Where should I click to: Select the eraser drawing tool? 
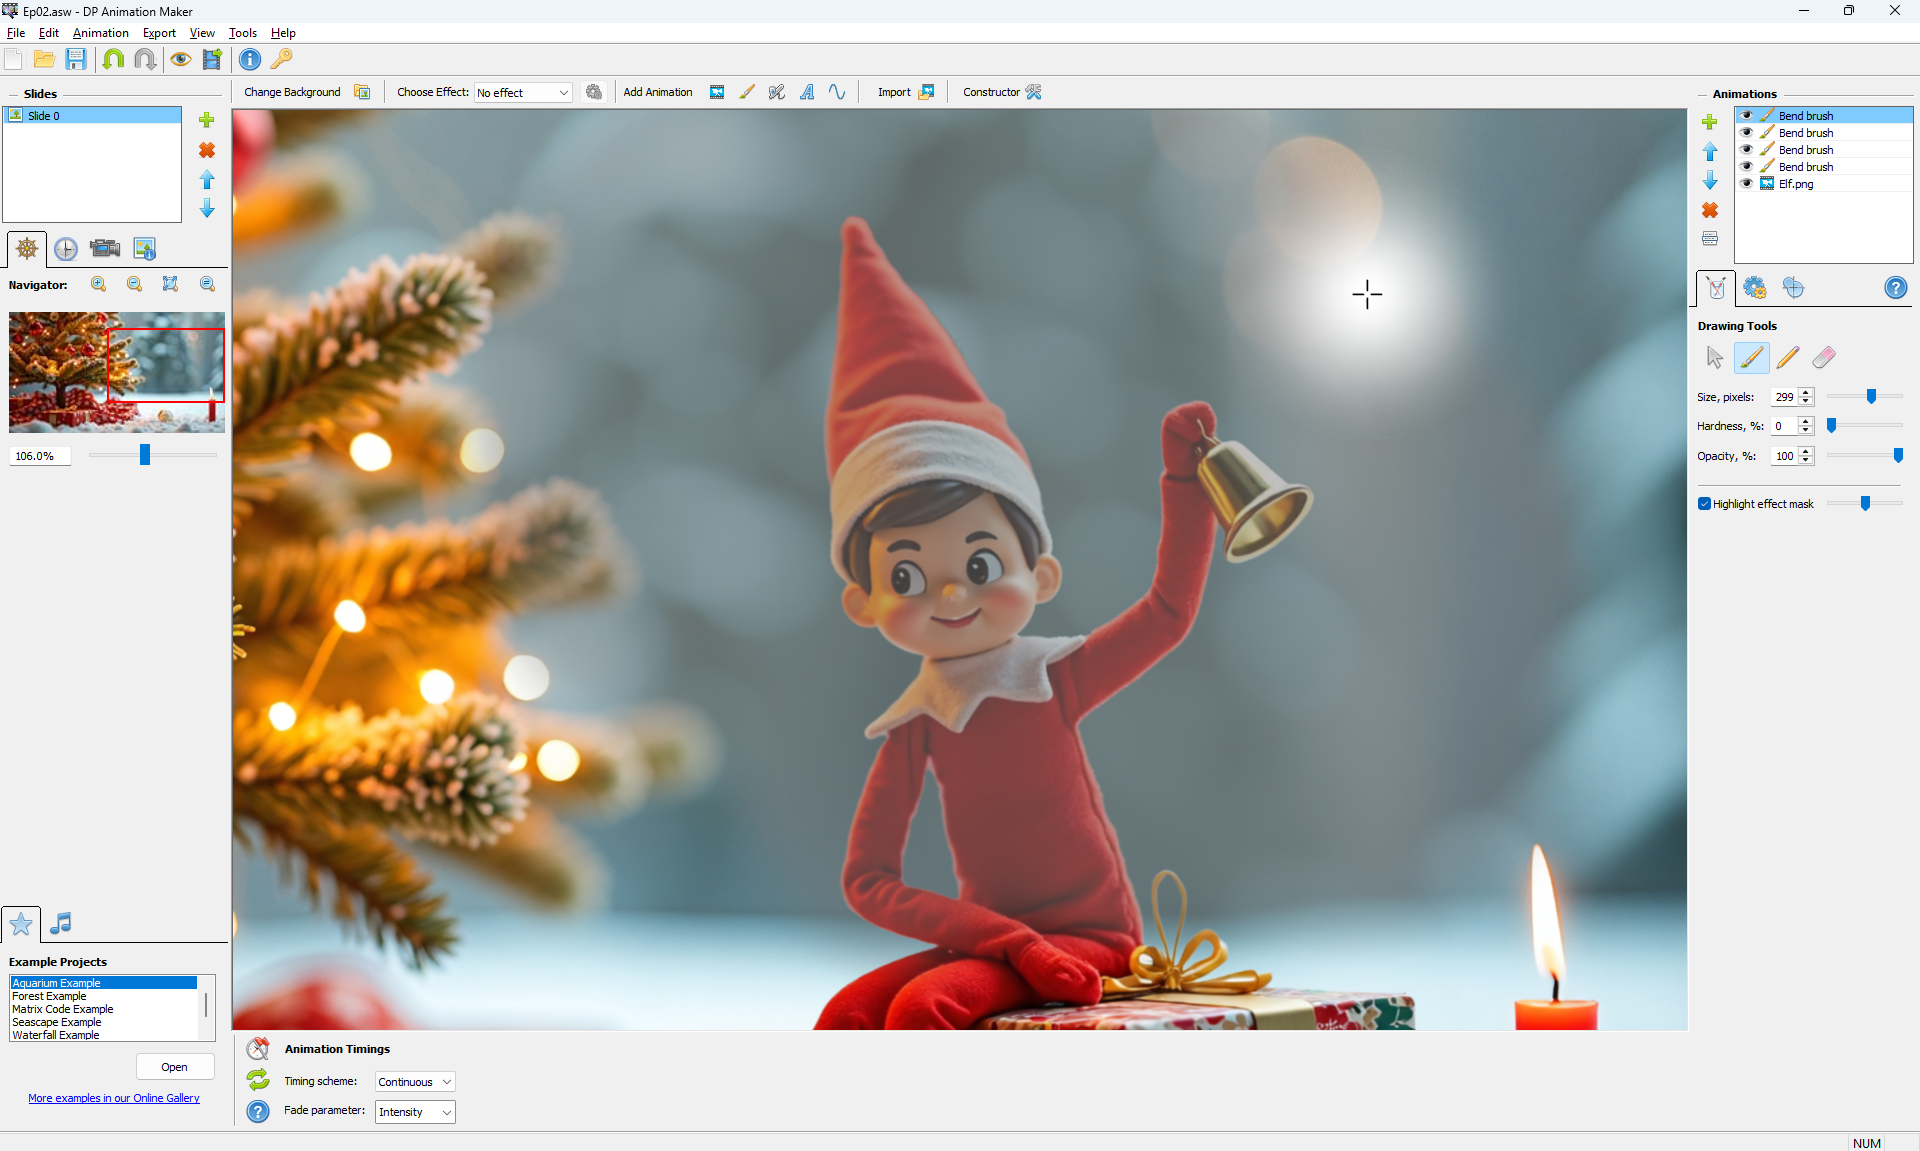click(x=1824, y=357)
